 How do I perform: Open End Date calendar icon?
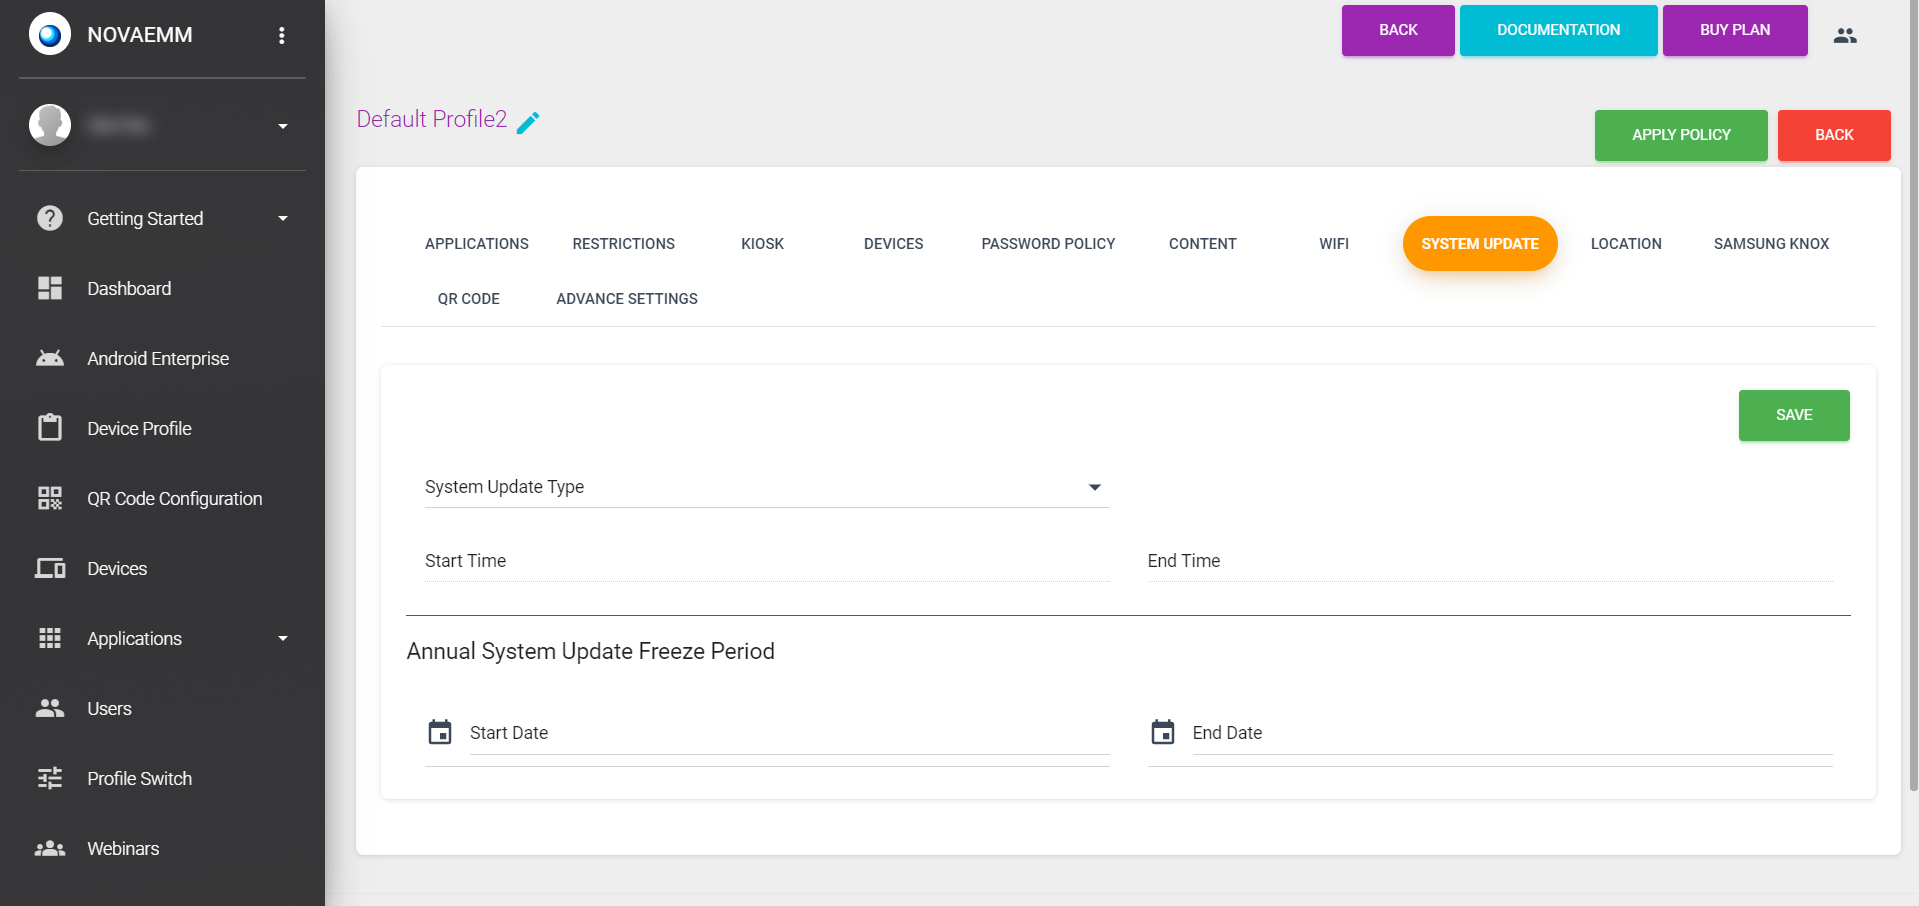tap(1163, 732)
